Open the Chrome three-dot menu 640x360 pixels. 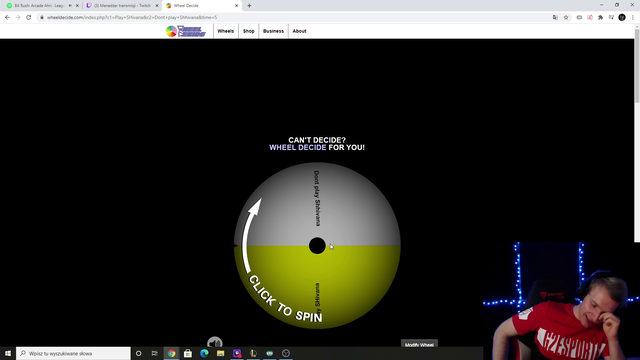point(633,18)
